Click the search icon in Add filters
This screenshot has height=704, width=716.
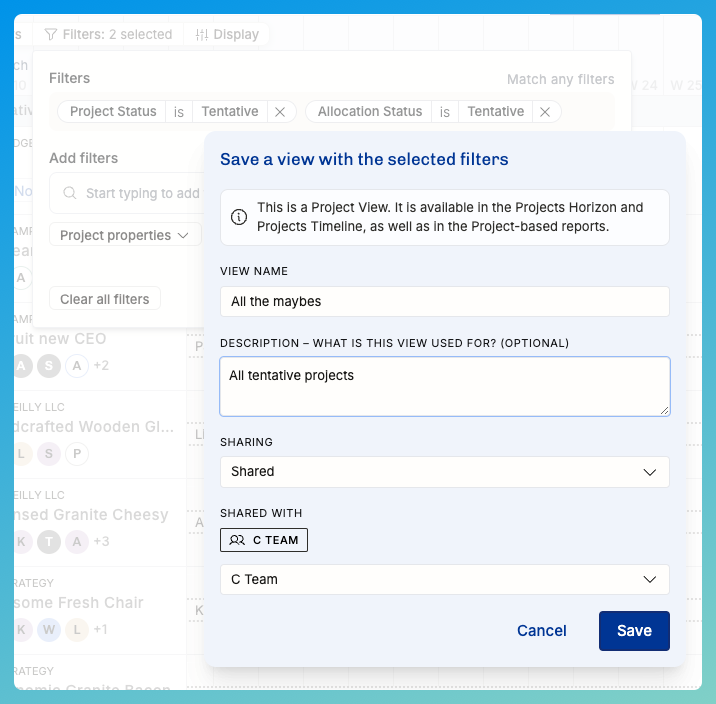tap(69, 193)
